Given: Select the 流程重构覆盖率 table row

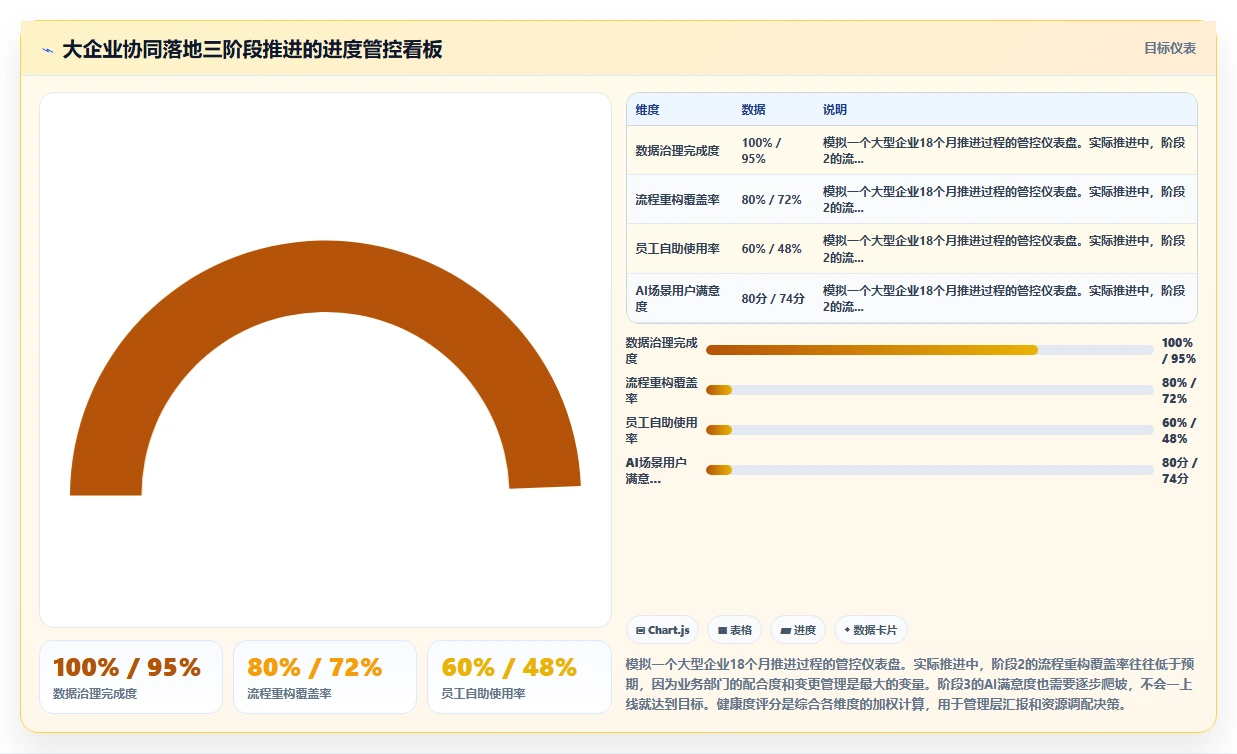Looking at the screenshot, I should click(912, 200).
